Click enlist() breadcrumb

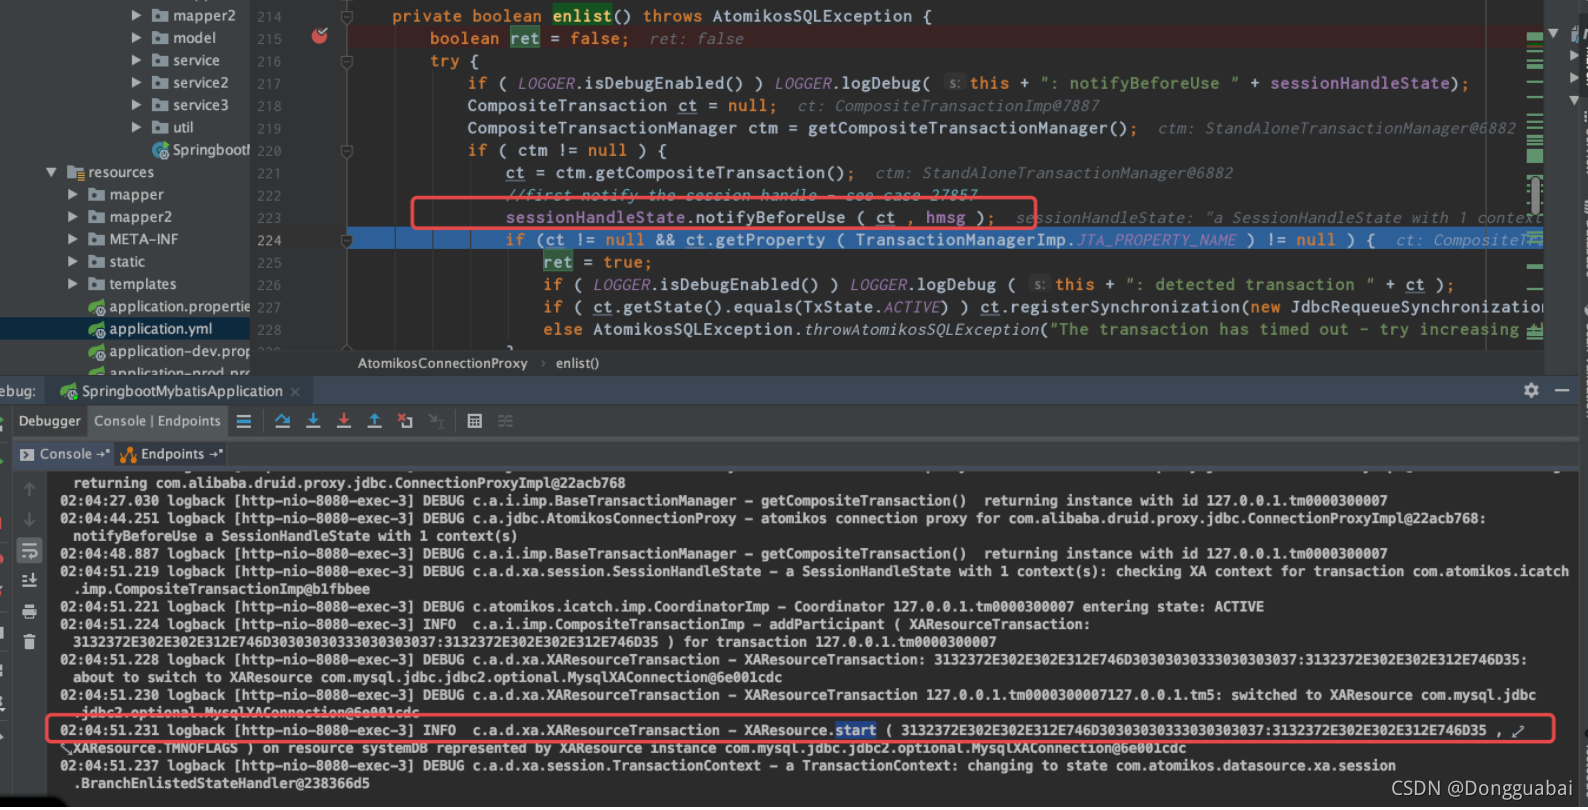[577, 363]
